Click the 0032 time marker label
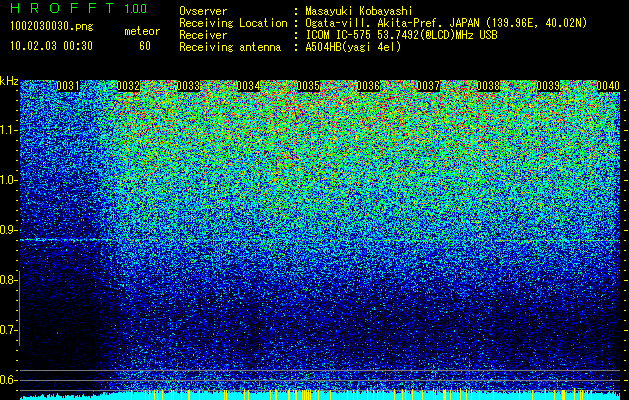 pyautogui.click(x=128, y=86)
